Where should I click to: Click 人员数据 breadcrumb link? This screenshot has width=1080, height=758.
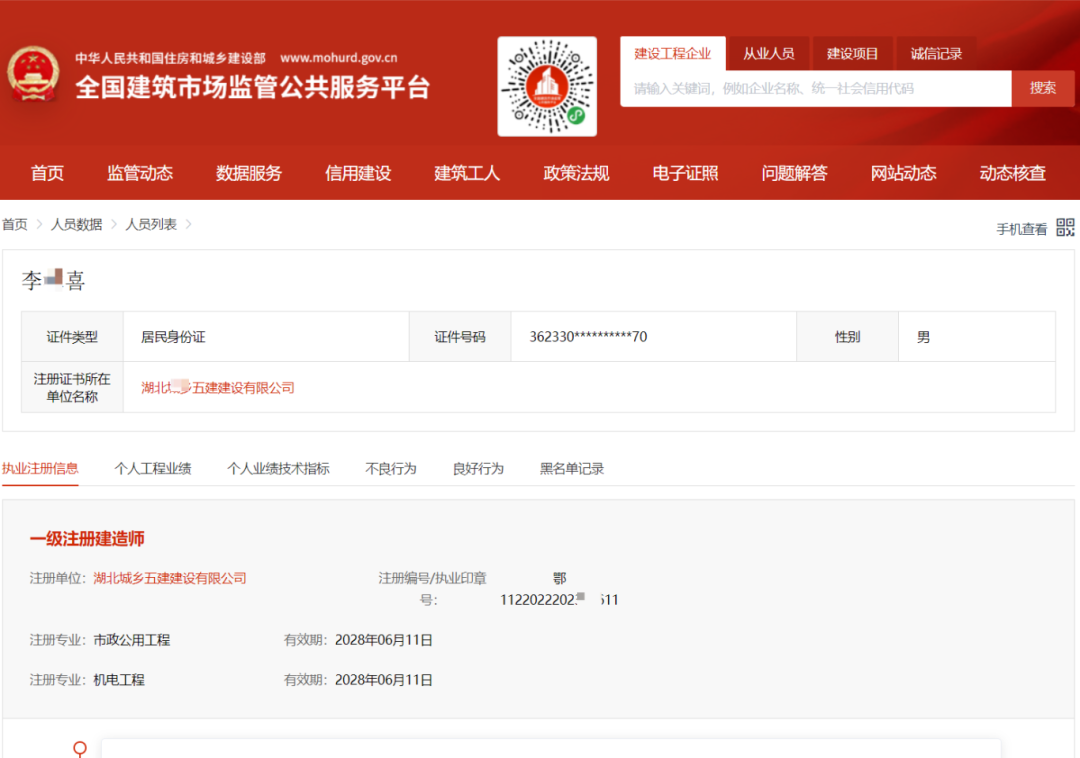tap(77, 225)
